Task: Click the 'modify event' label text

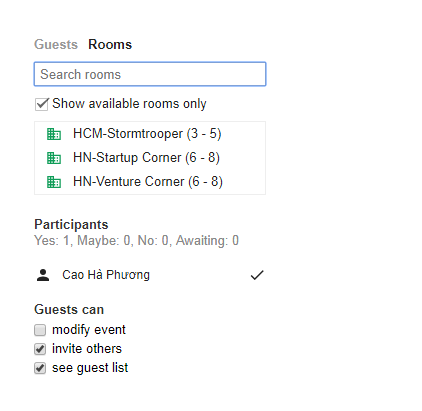Action: 89,330
